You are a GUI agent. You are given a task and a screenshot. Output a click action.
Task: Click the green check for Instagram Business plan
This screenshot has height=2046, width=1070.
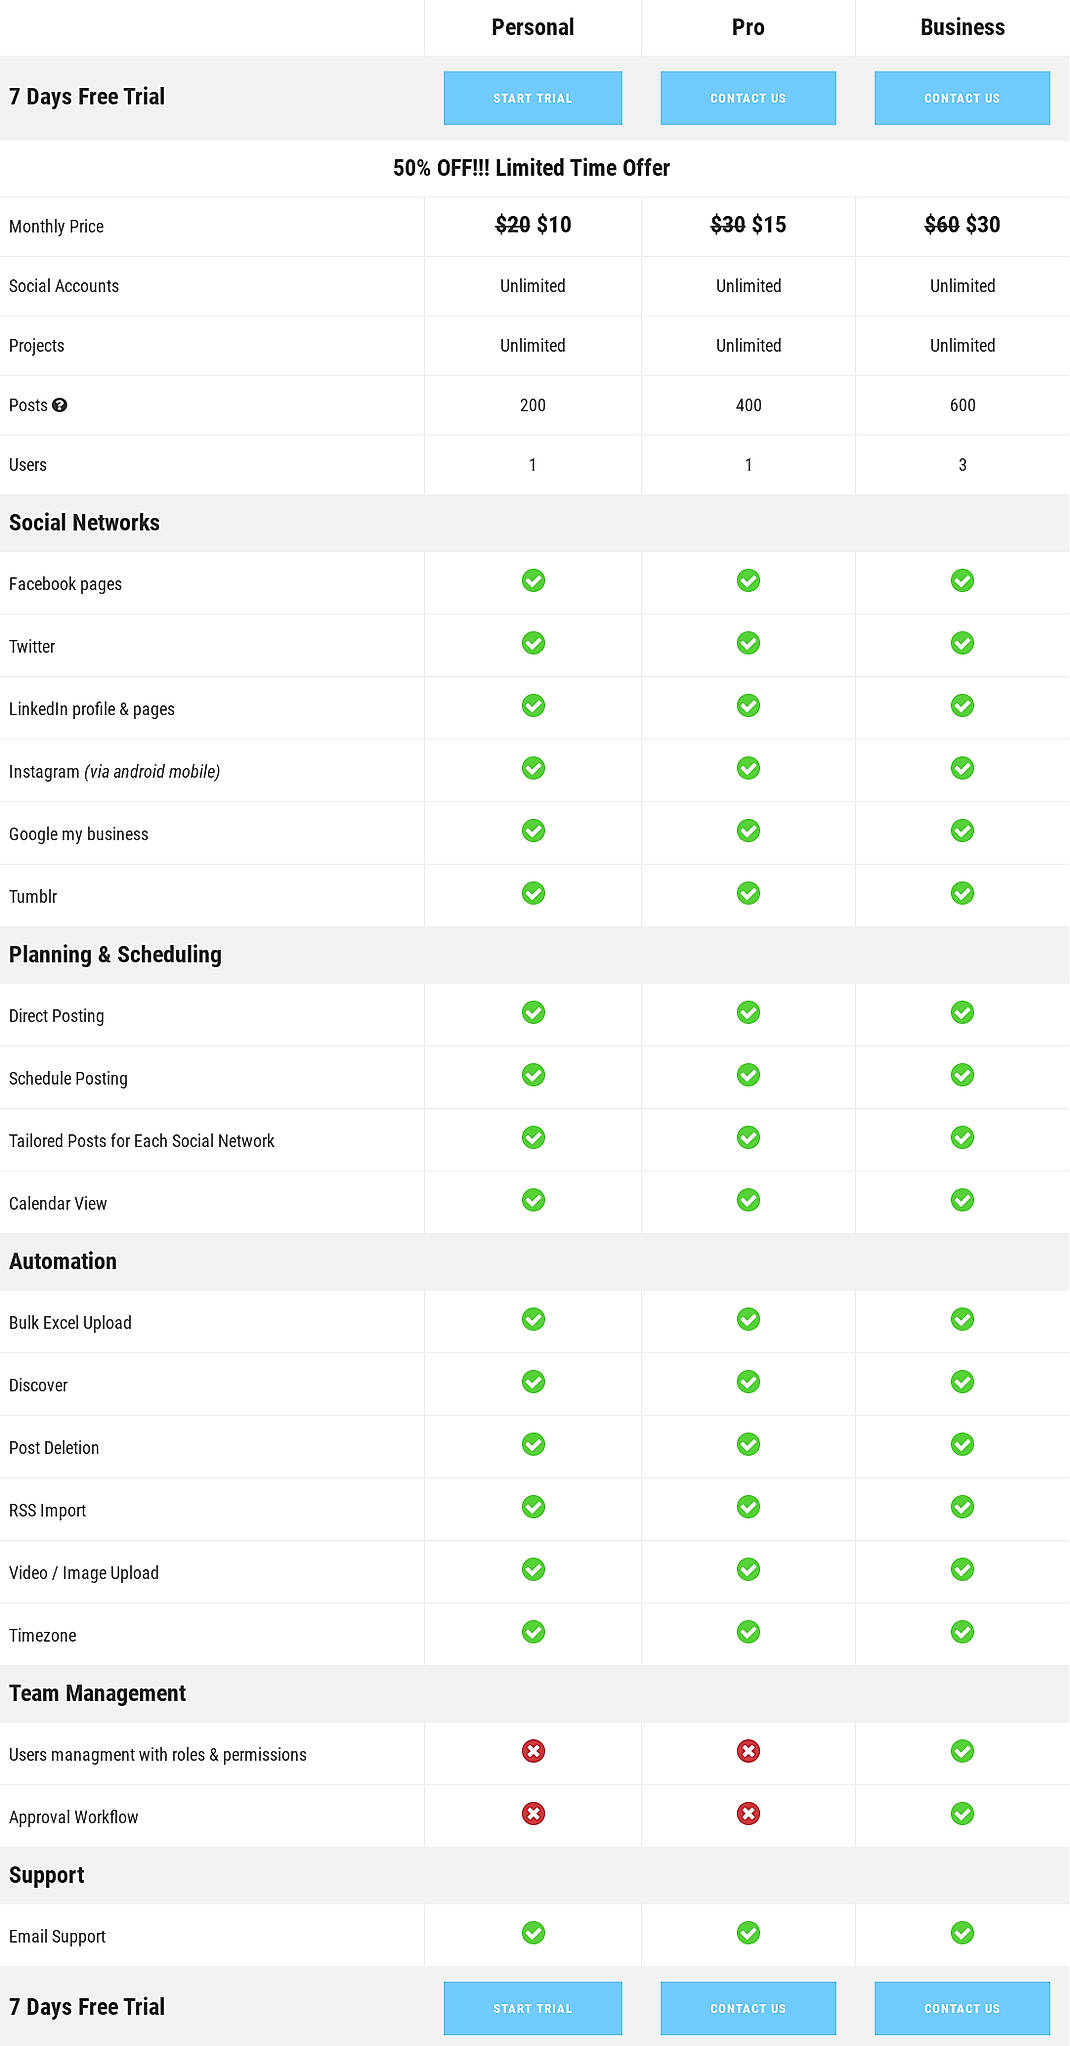point(961,768)
